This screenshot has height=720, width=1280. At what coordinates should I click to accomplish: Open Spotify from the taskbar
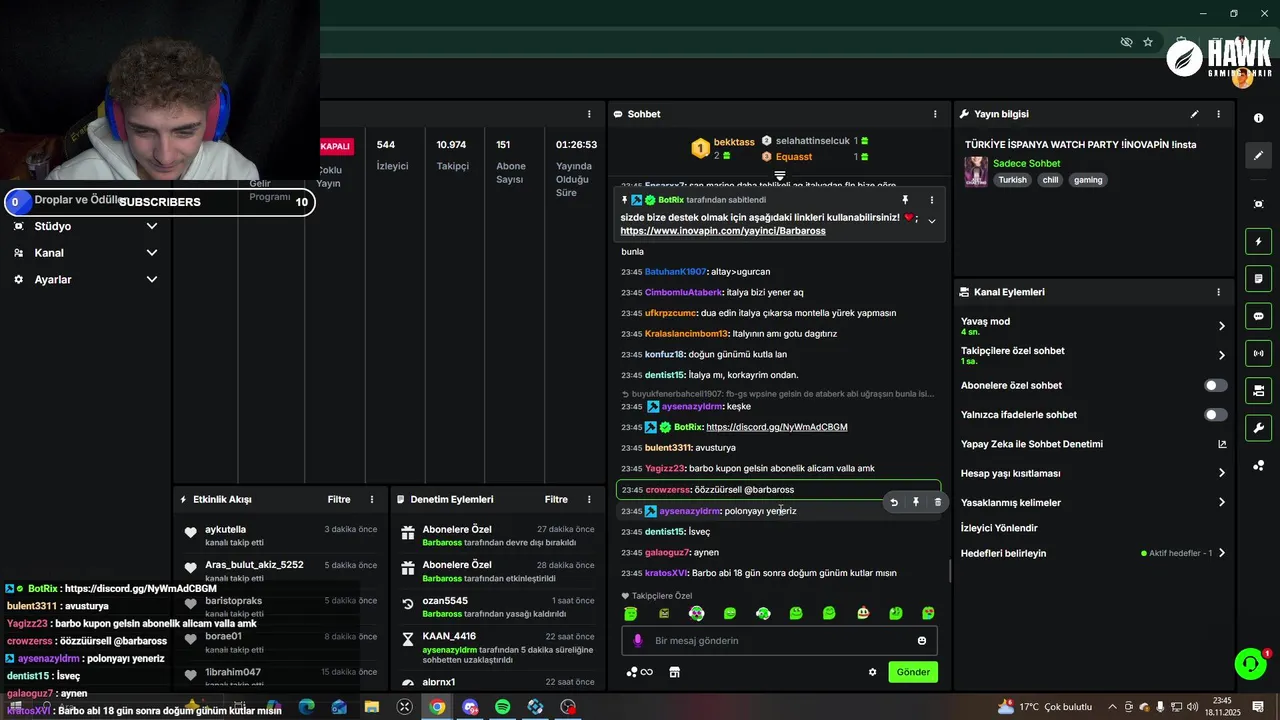(503, 707)
